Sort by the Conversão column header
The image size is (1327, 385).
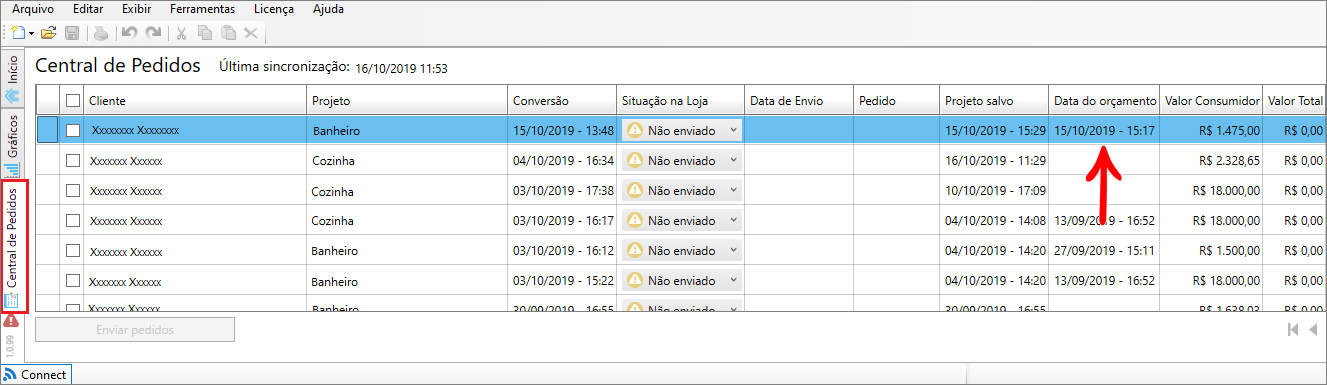click(x=562, y=100)
